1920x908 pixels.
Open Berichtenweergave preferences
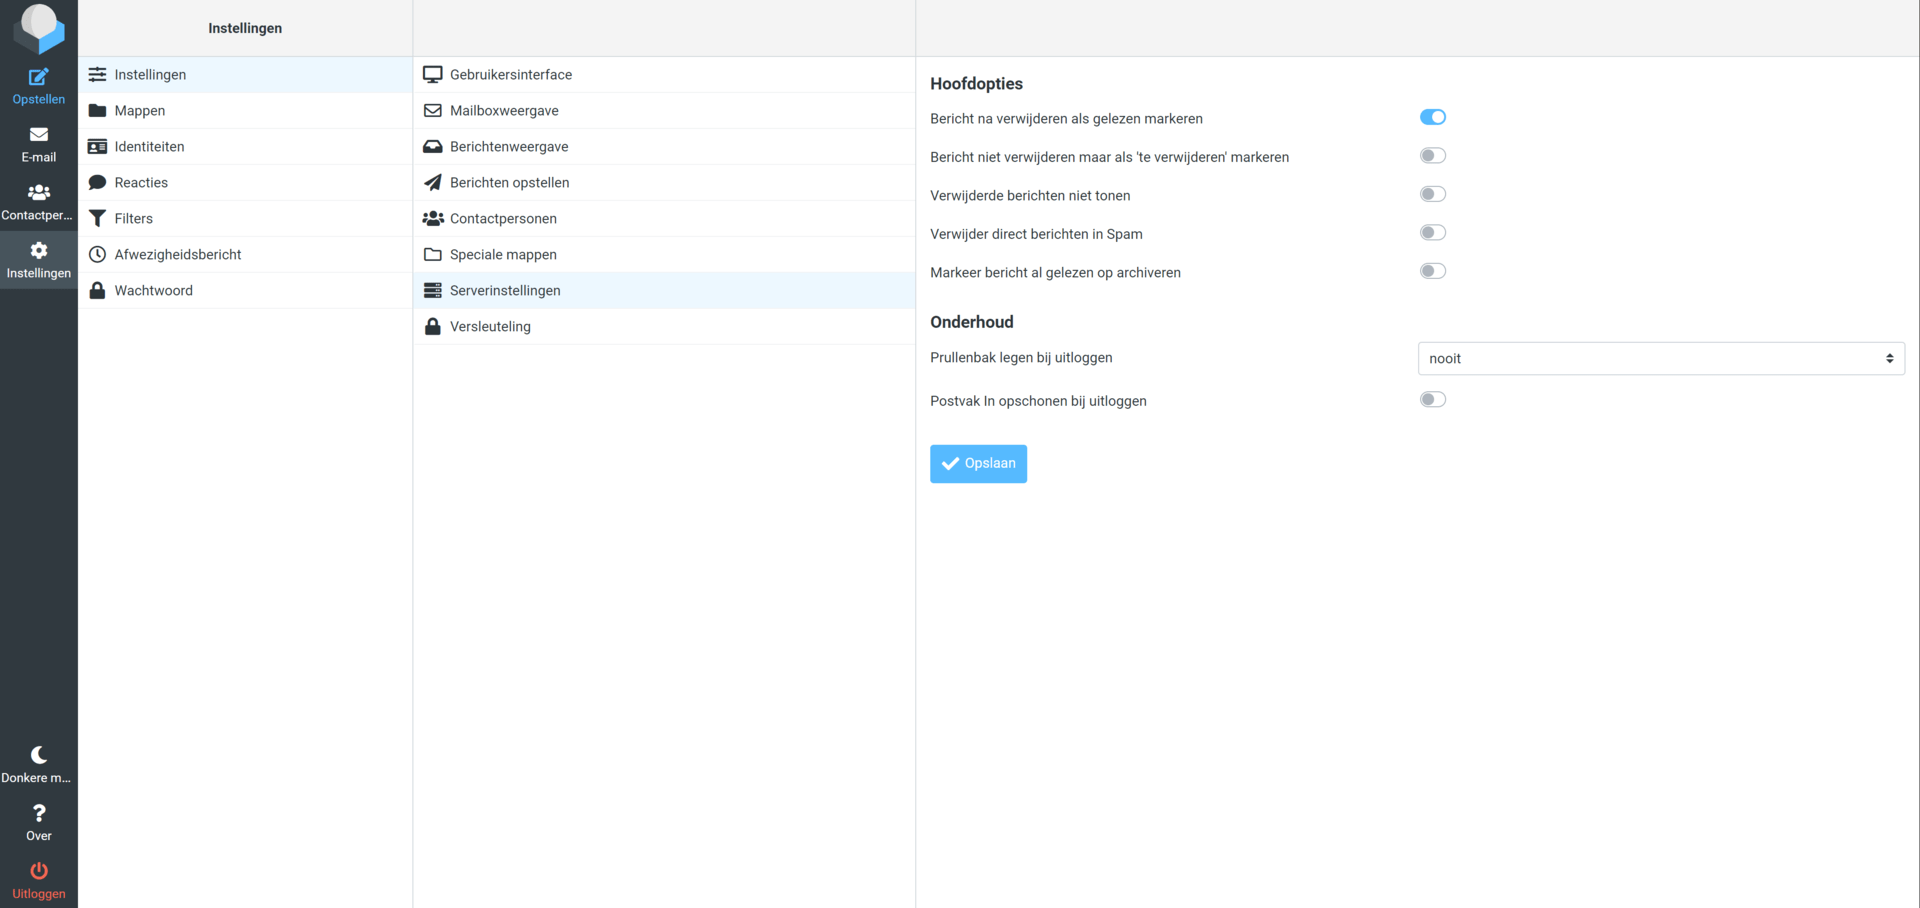pyautogui.click(x=664, y=147)
